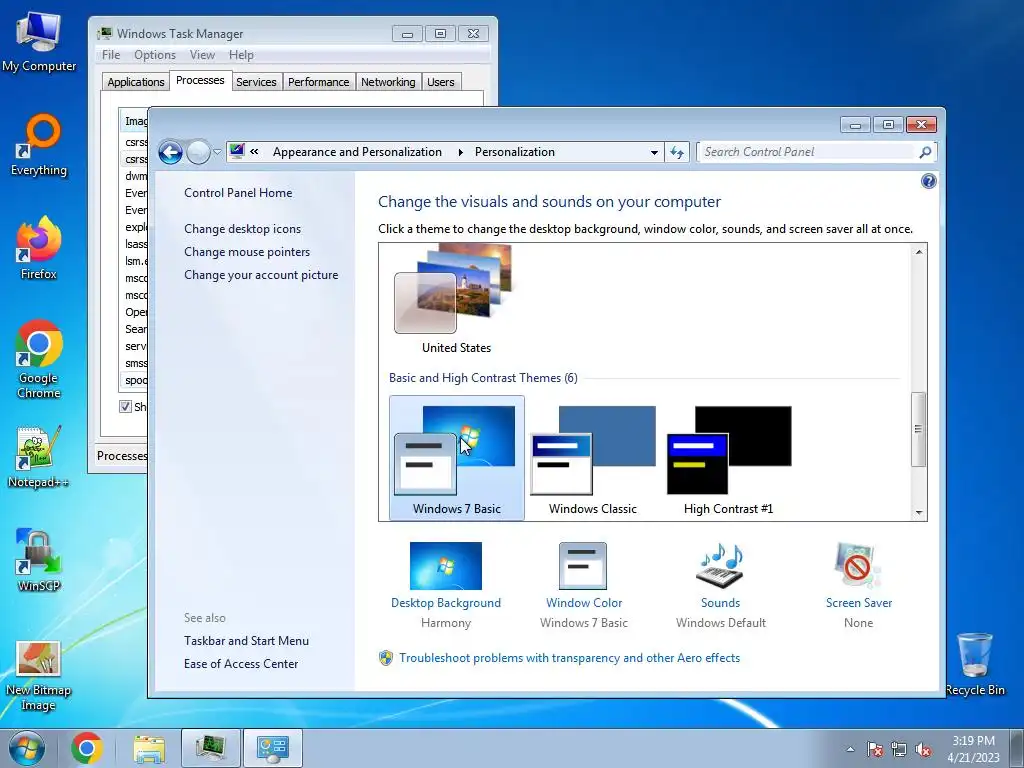Click the address bar location icon

[x=237, y=152]
